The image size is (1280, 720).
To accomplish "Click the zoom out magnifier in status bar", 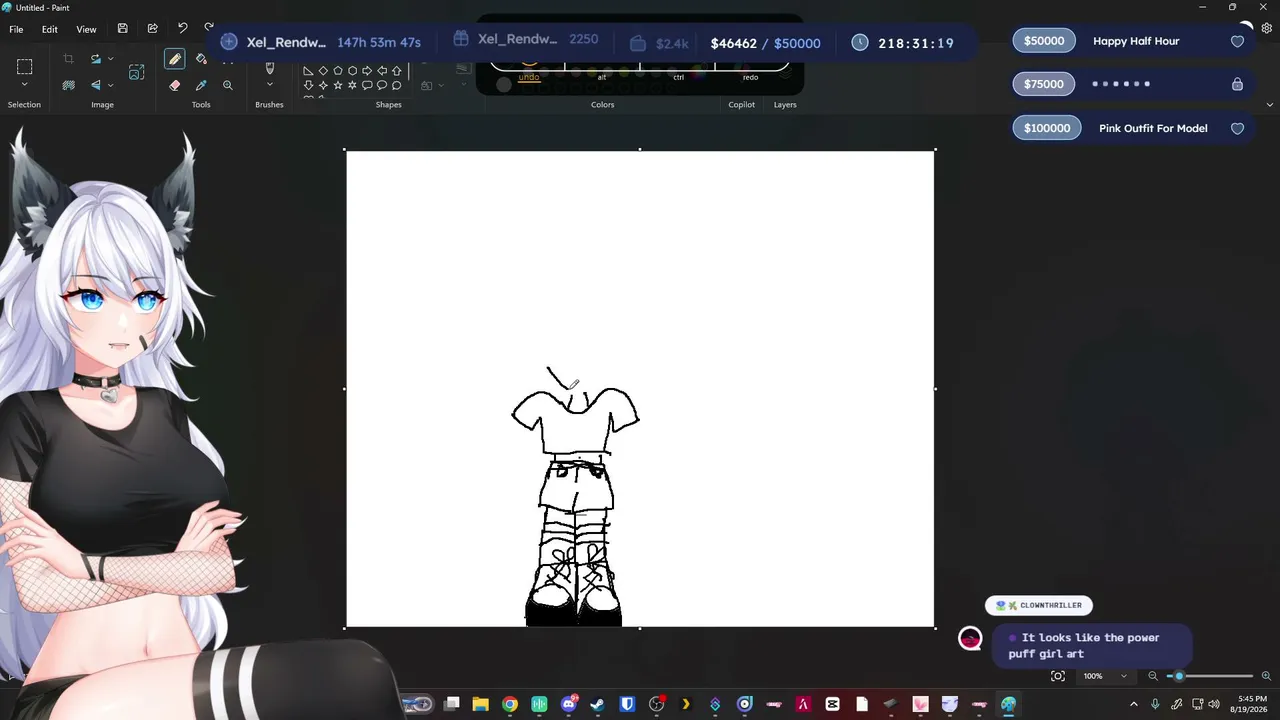I will pyautogui.click(x=1153, y=676).
